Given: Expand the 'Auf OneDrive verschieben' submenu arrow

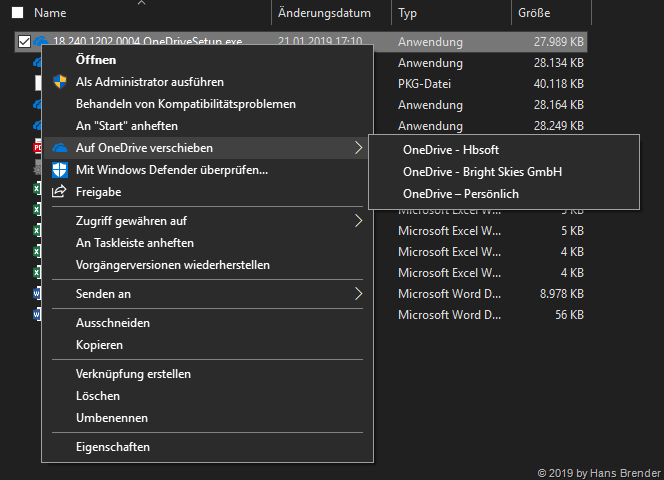Looking at the screenshot, I should [358, 148].
